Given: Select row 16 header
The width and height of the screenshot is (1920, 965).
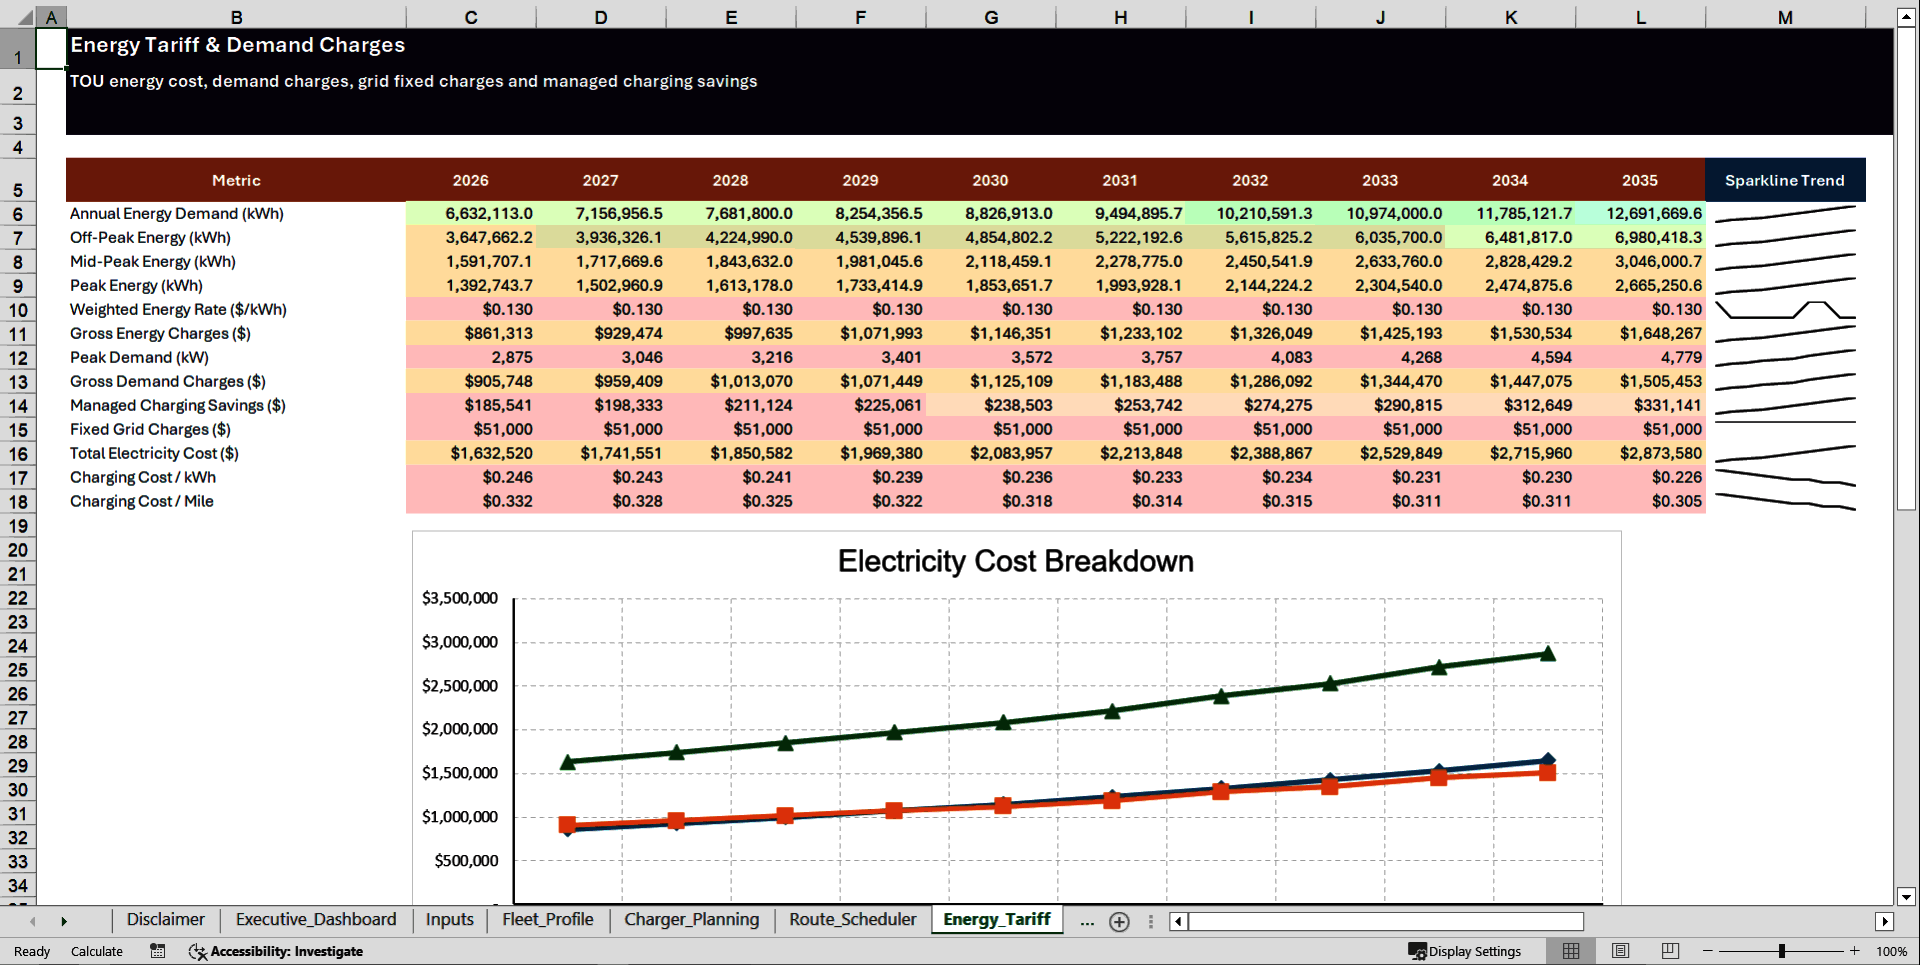Looking at the screenshot, I should (x=18, y=454).
